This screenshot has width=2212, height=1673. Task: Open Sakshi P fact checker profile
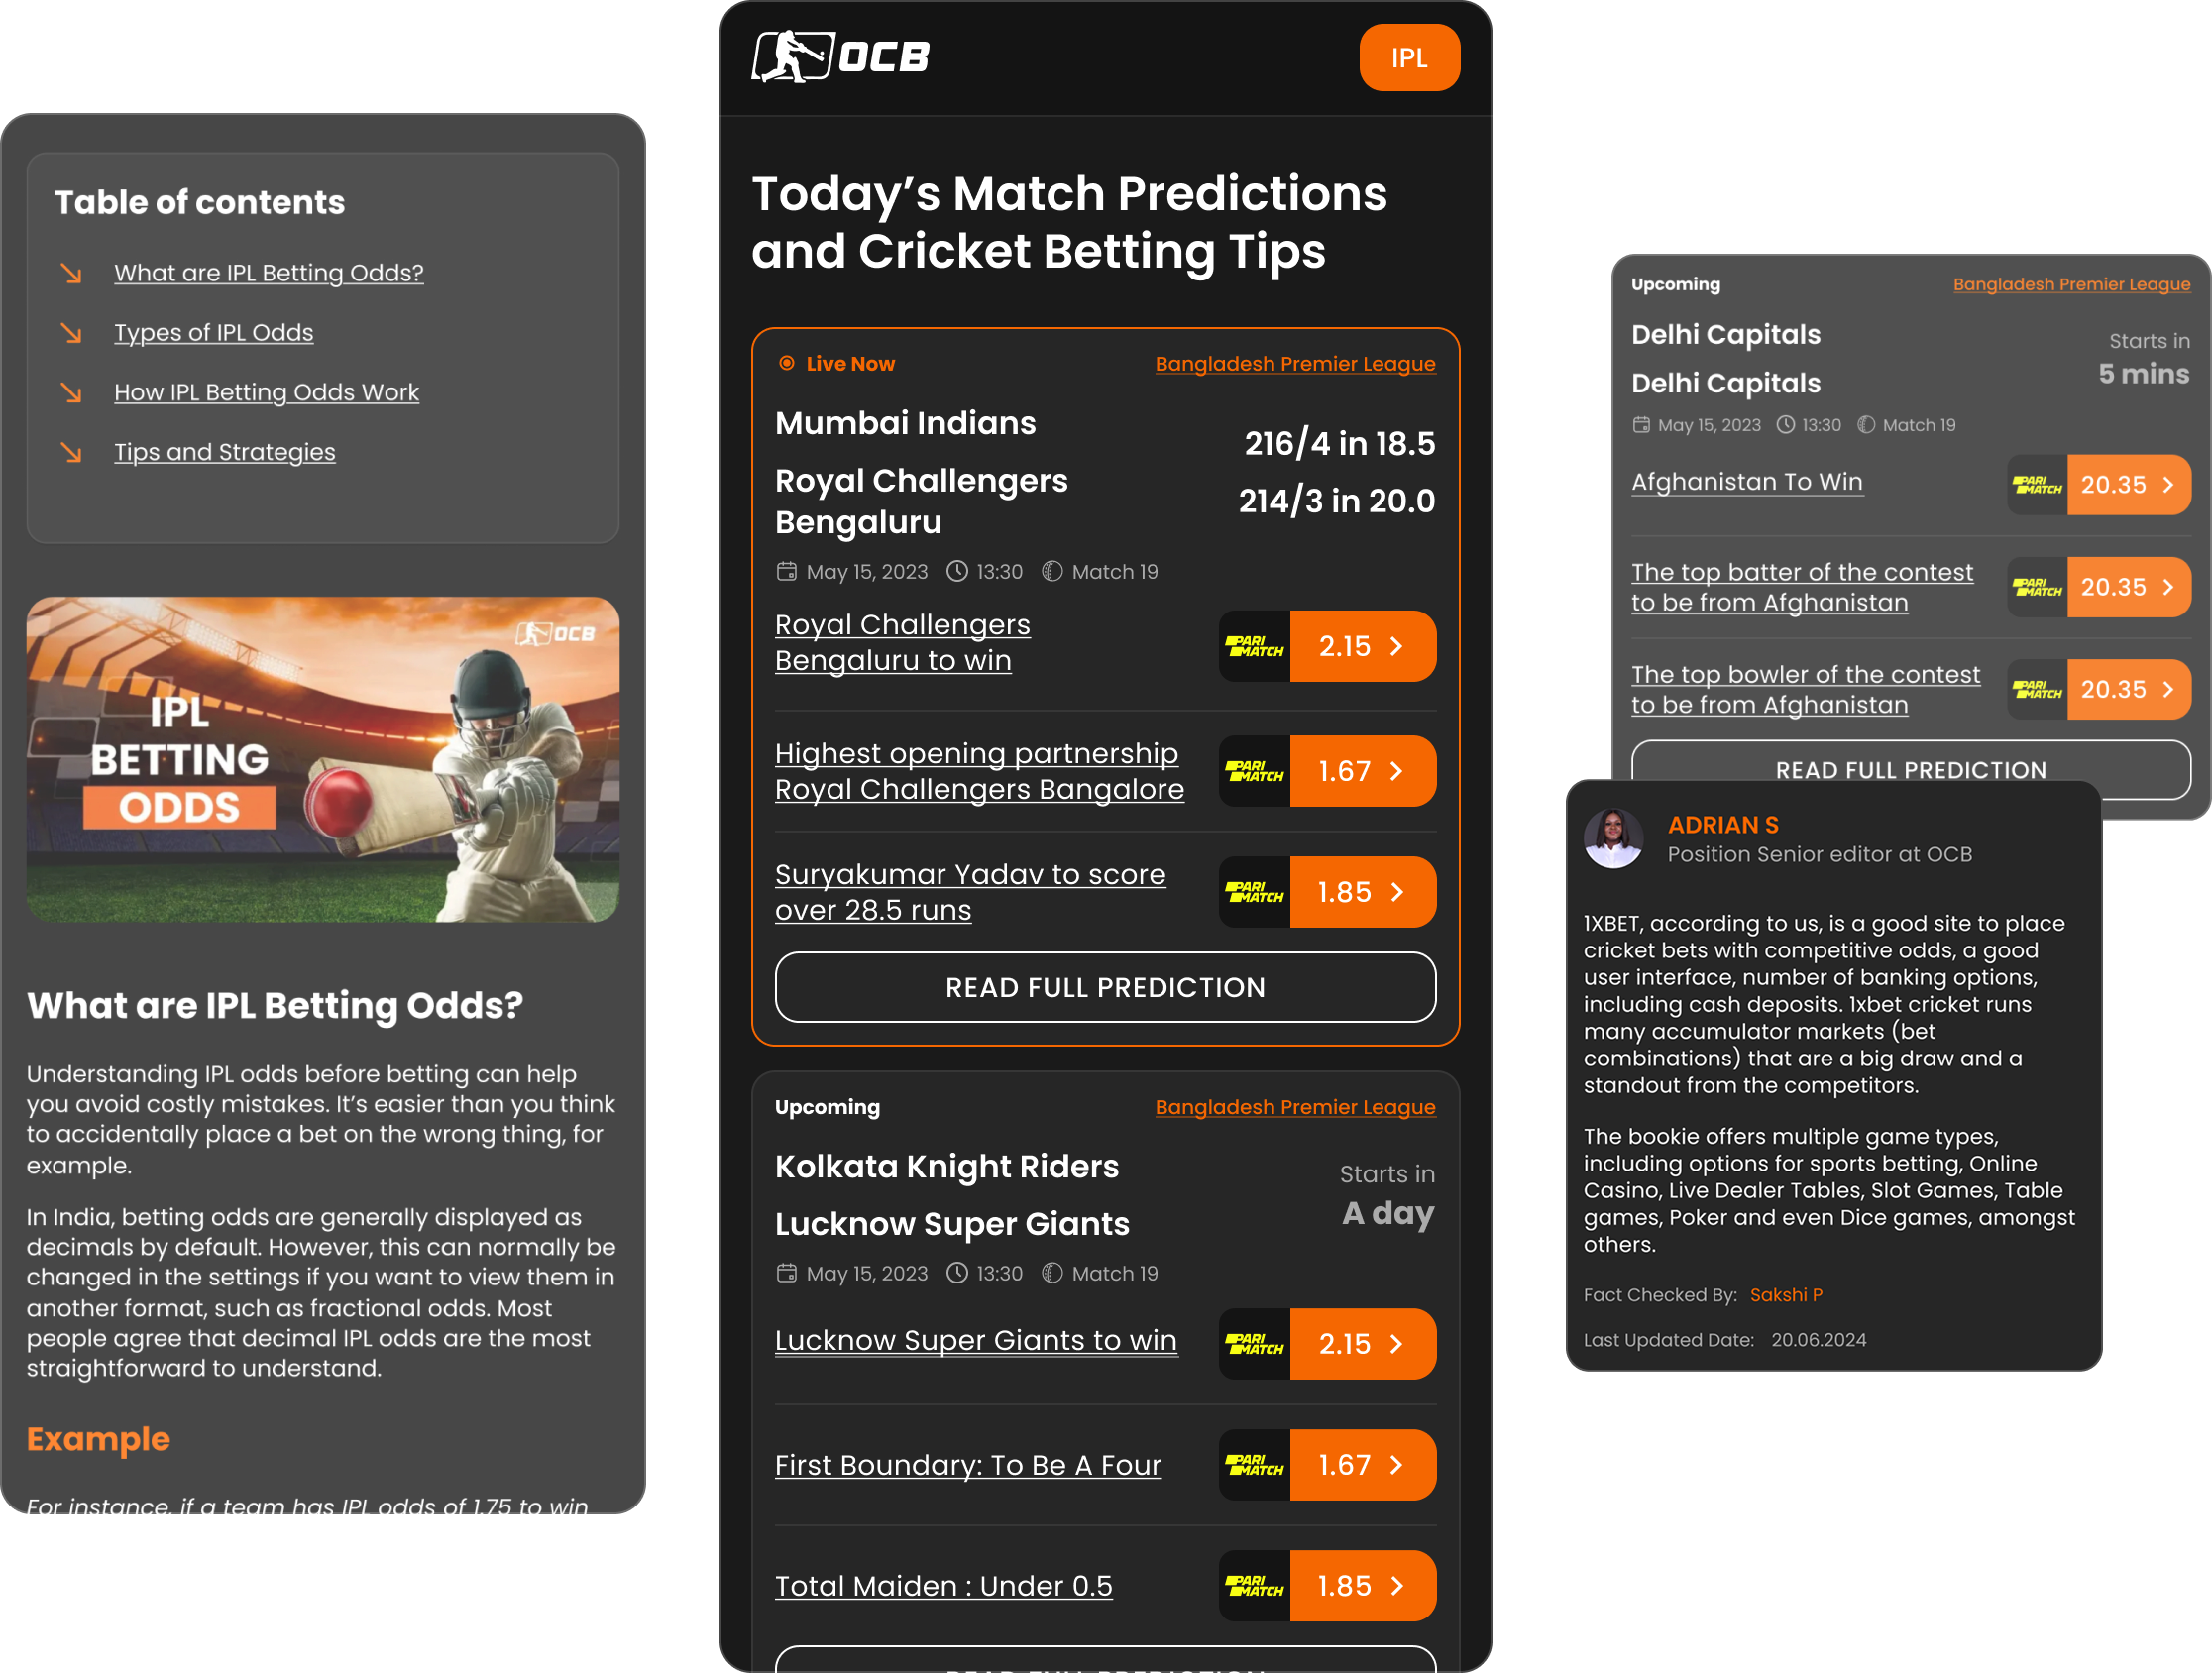click(1785, 1295)
